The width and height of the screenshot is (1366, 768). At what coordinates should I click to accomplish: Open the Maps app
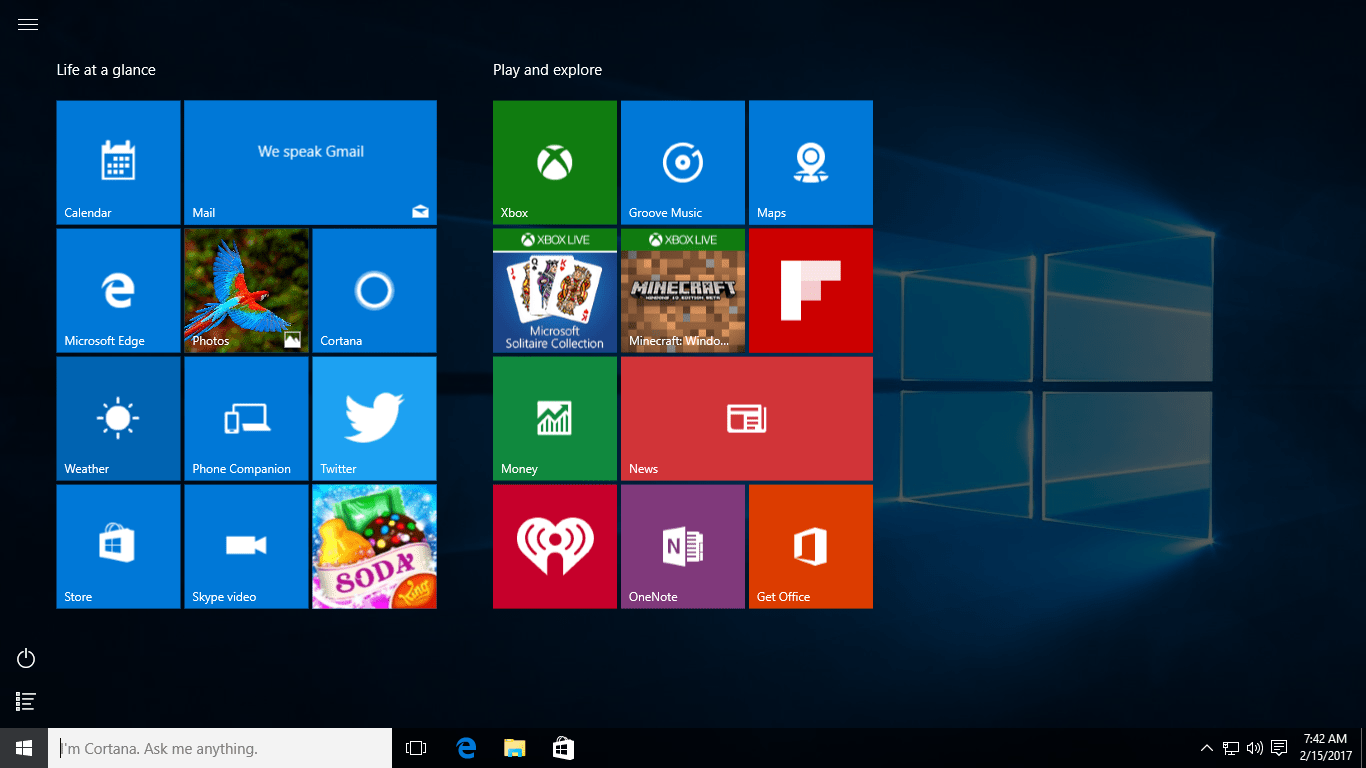point(810,162)
